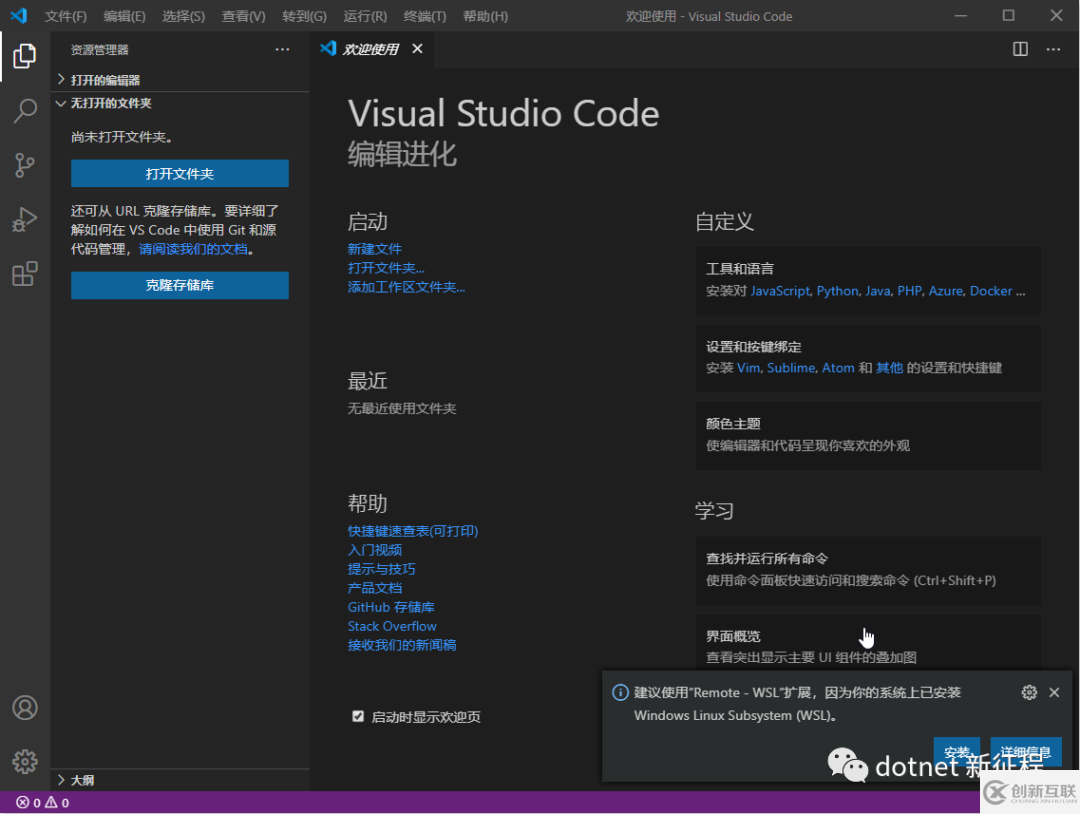Viewport: 1080px width, 814px height.
Task: Click the Accounts icon in activity bar
Action: click(x=25, y=707)
